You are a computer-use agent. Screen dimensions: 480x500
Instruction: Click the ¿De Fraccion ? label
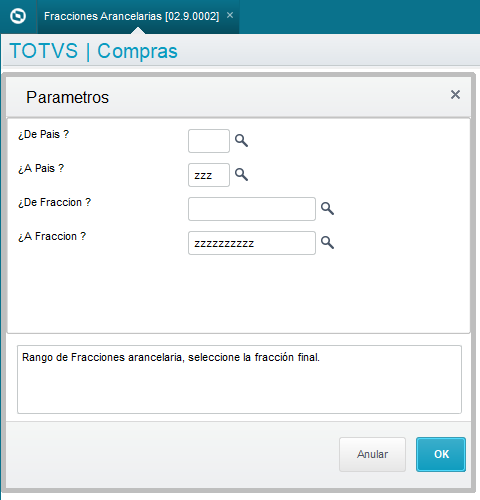54,202
